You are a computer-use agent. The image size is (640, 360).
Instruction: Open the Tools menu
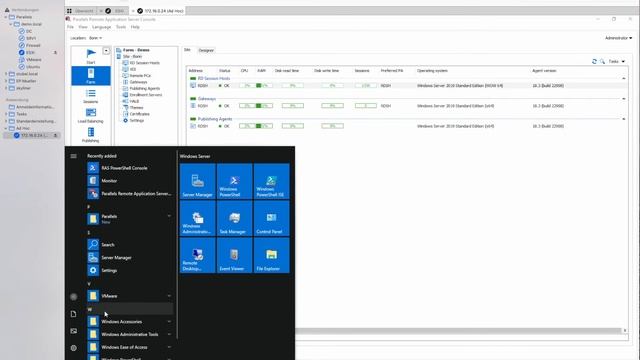[x=121, y=27]
